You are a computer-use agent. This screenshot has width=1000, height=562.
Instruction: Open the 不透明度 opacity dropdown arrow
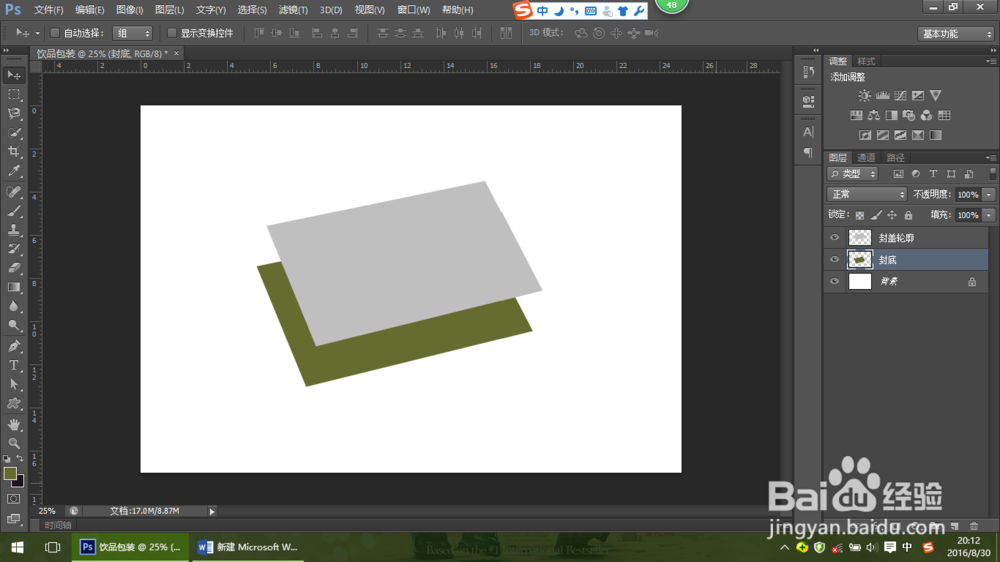[989, 194]
